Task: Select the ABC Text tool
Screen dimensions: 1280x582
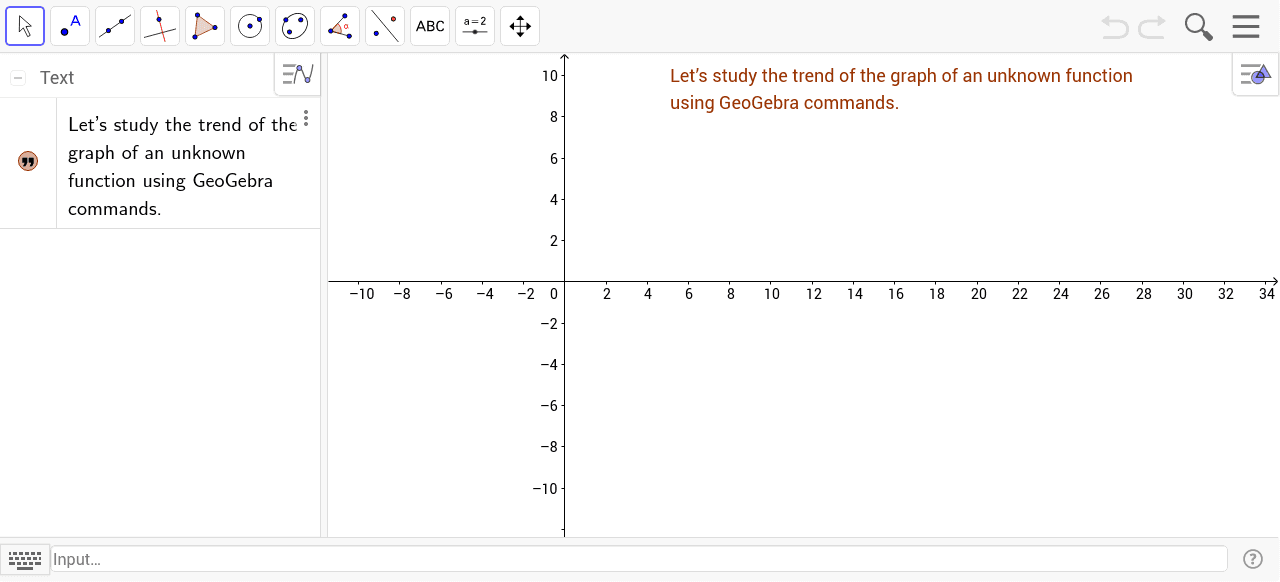Action: tap(430, 26)
